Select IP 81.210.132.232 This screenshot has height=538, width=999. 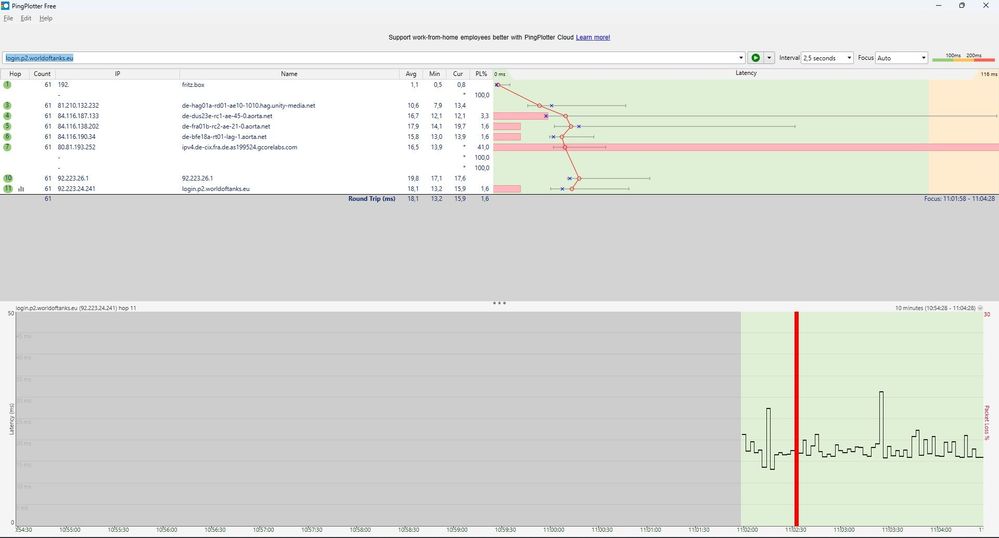coord(78,105)
